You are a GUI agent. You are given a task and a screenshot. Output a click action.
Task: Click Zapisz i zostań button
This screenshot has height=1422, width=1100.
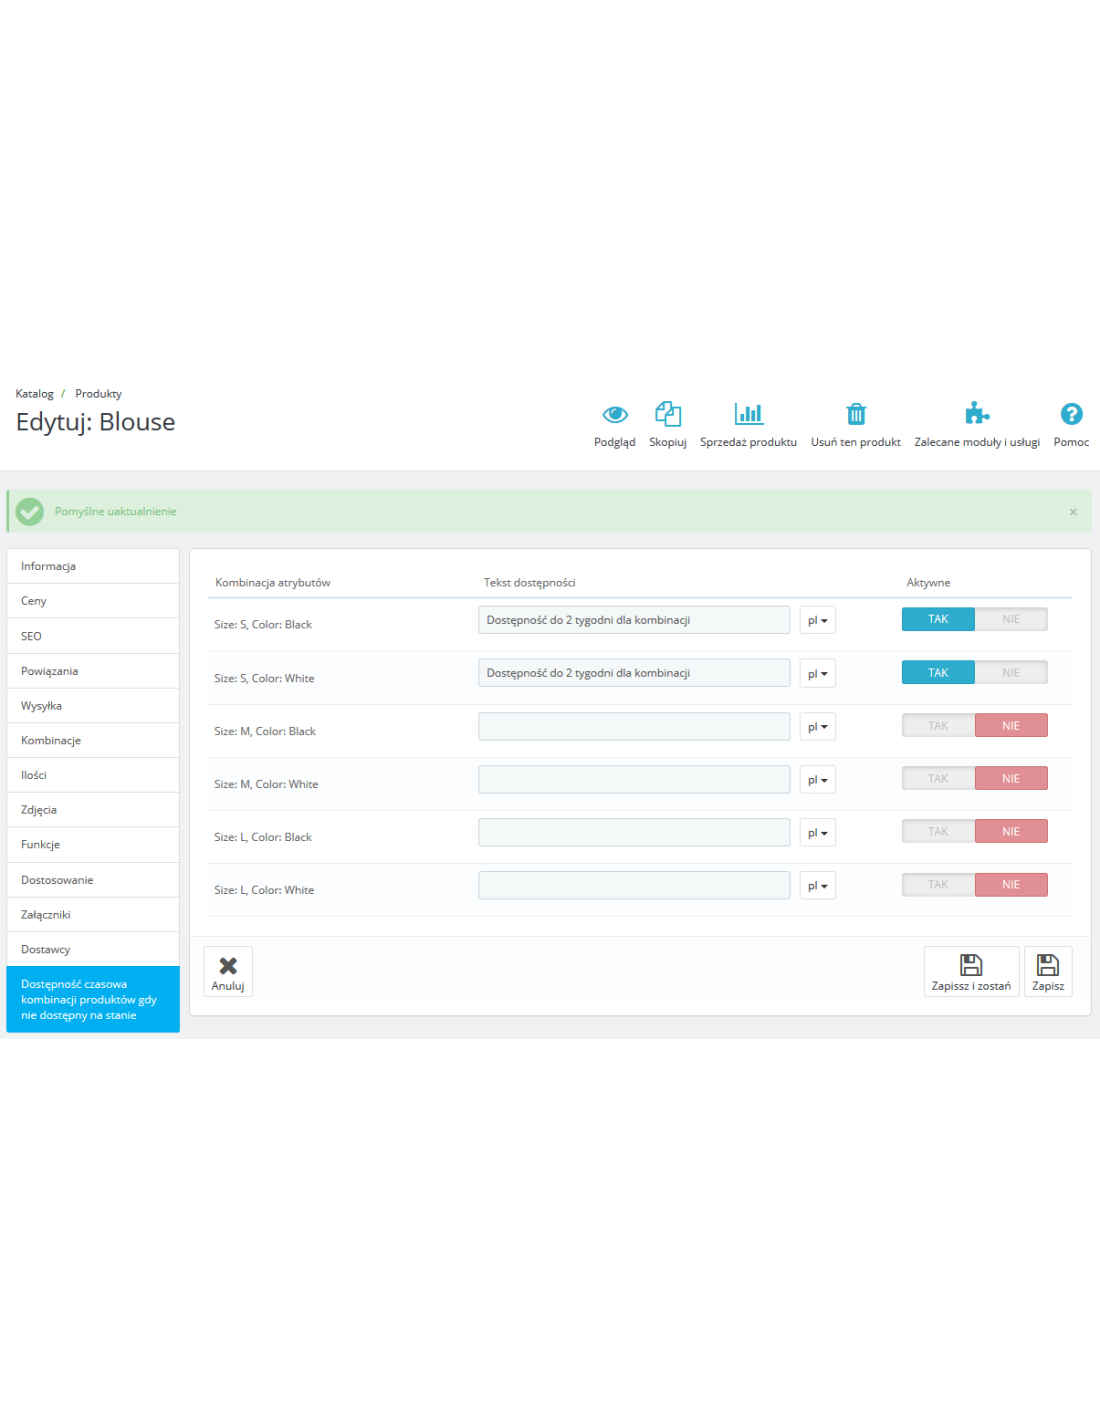point(971,972)
